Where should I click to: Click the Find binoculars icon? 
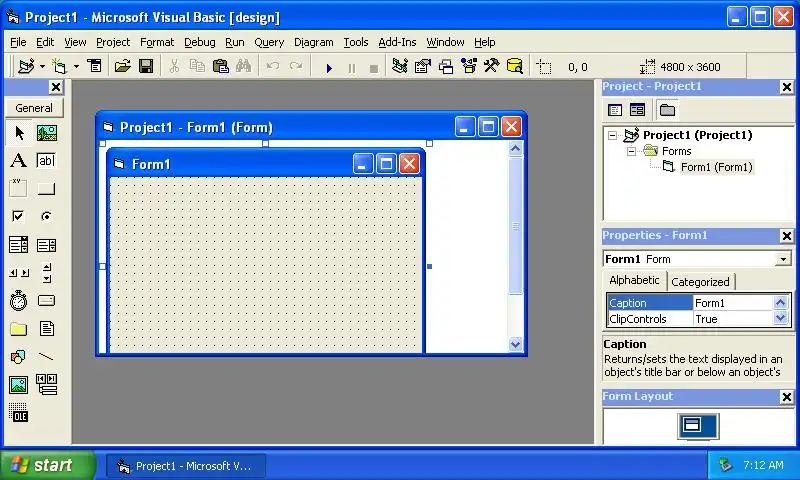[243, 66]
